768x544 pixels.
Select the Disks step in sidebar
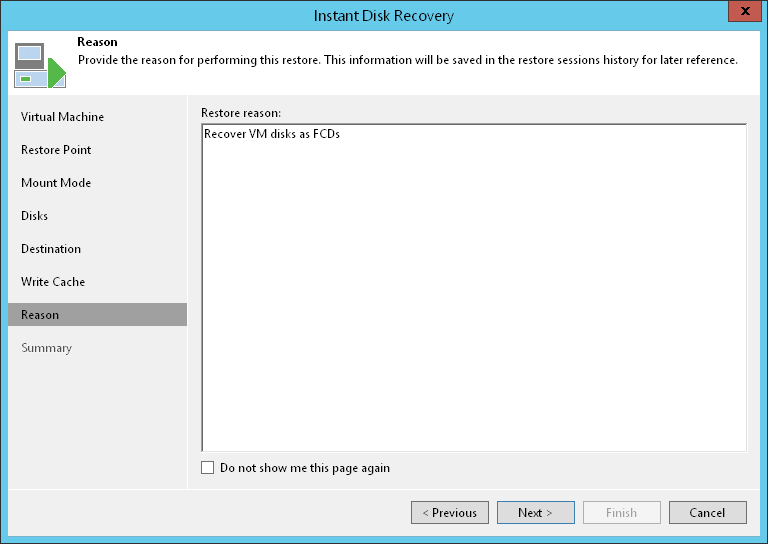pyautogui.click(x=35, y=216)
